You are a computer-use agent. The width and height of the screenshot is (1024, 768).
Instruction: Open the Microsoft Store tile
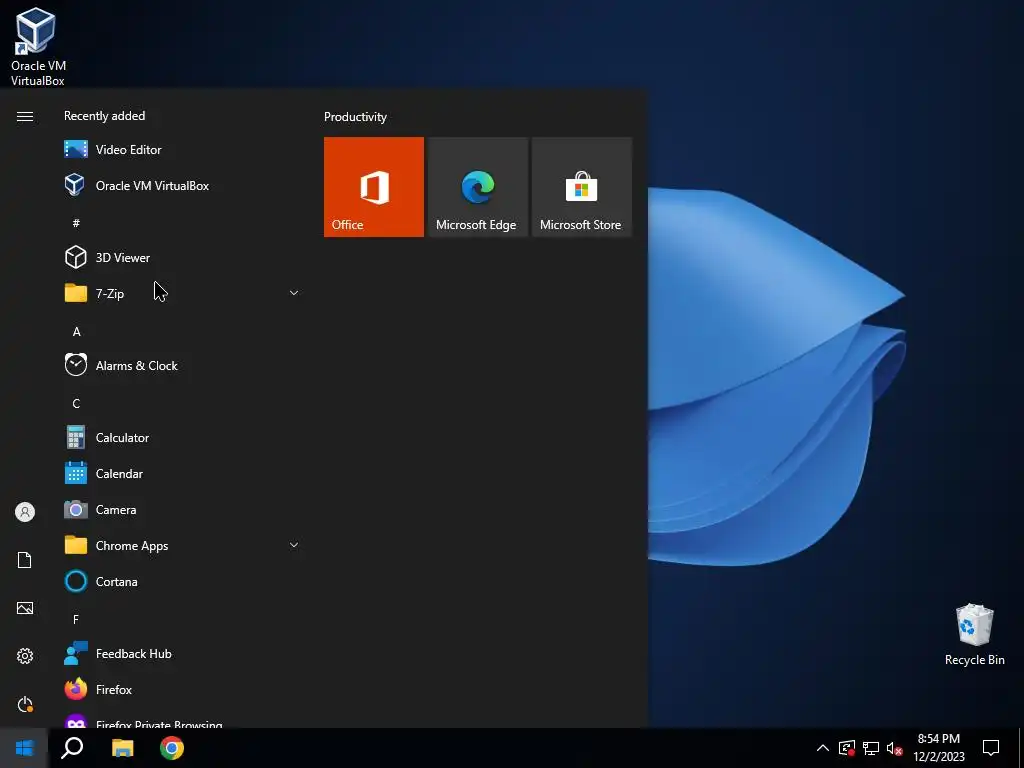[x=582, y=187]
